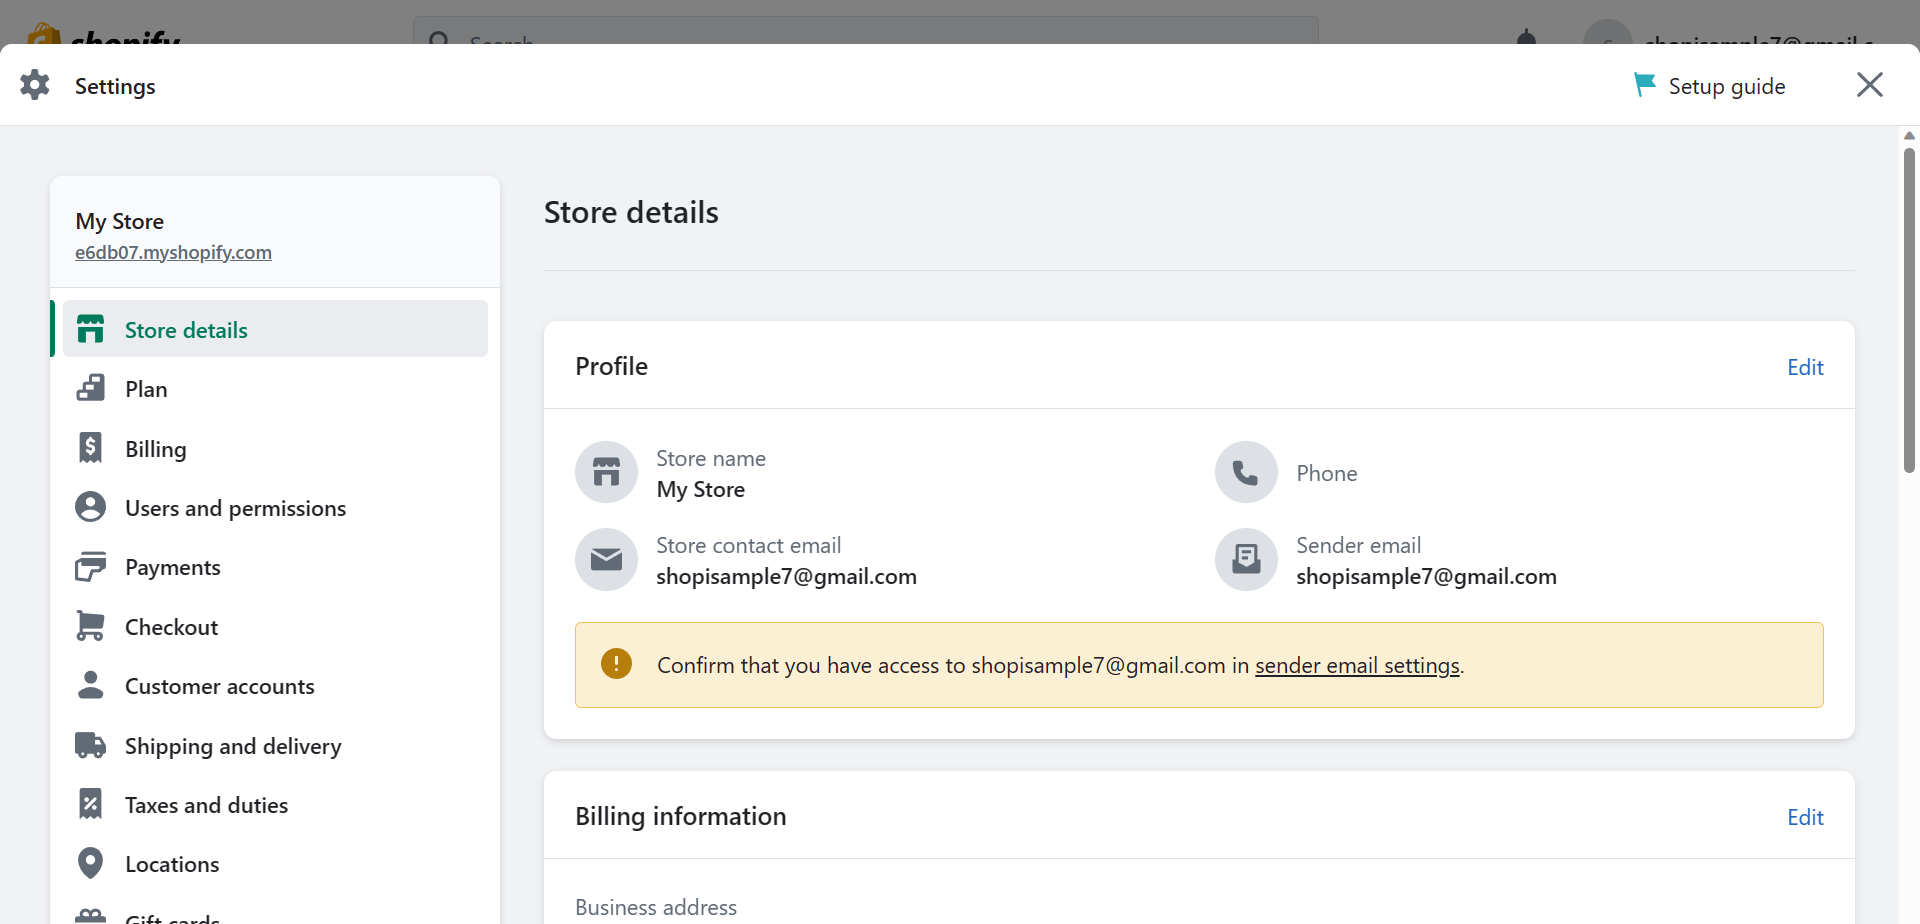Click the Billing information card heading
This screenshot has height=924, width=1920.
tap(681, 816)
